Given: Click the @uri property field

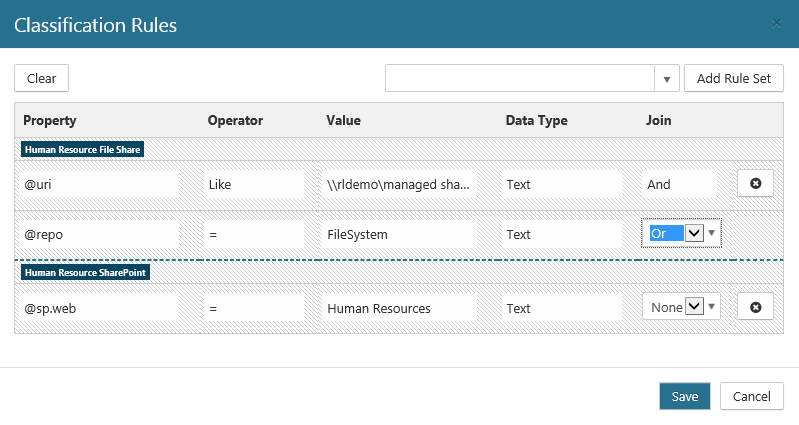Looking at the screenshot, I should pos(98,184).
